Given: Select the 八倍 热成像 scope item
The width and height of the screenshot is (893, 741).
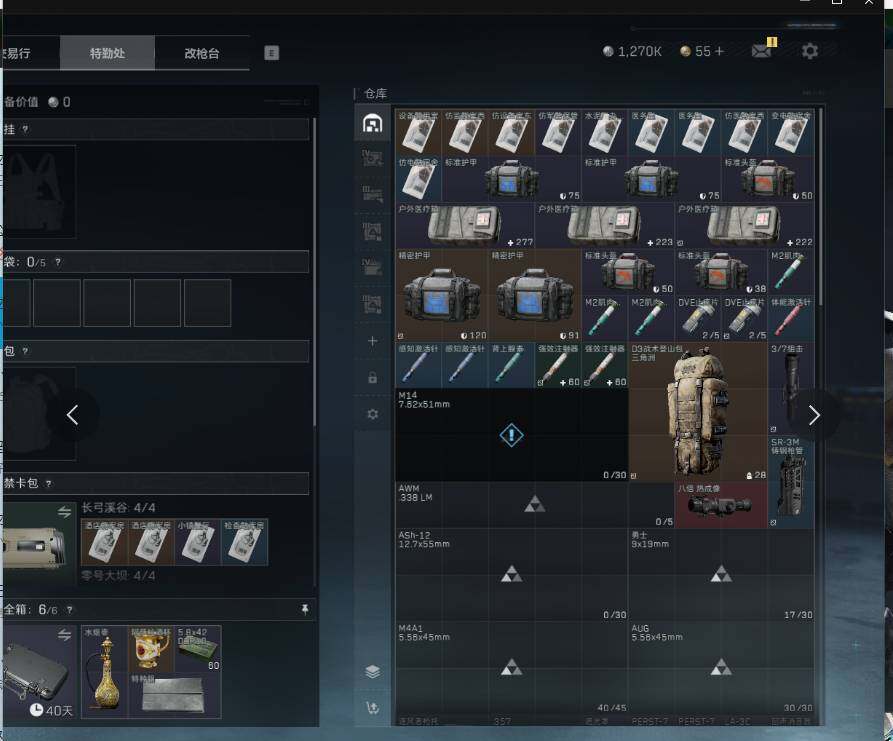Looking at the screenshot, I should 721,505.
